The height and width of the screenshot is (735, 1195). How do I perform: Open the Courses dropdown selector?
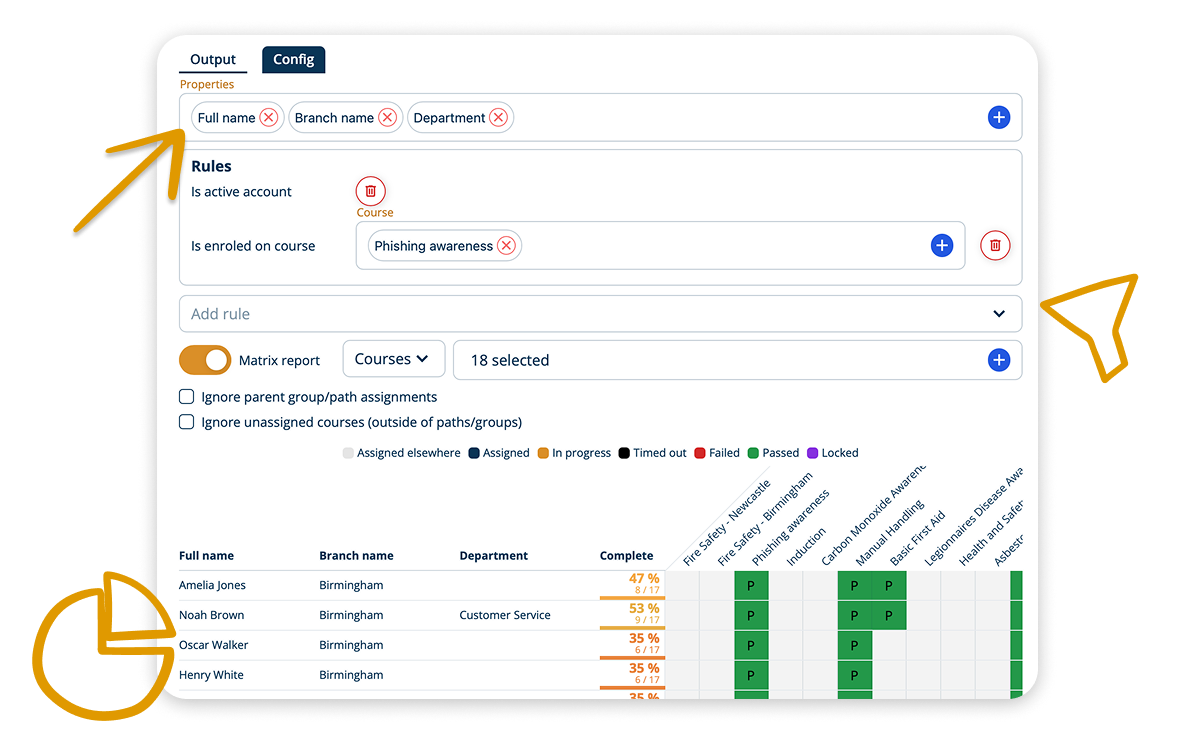click(392, 359)
